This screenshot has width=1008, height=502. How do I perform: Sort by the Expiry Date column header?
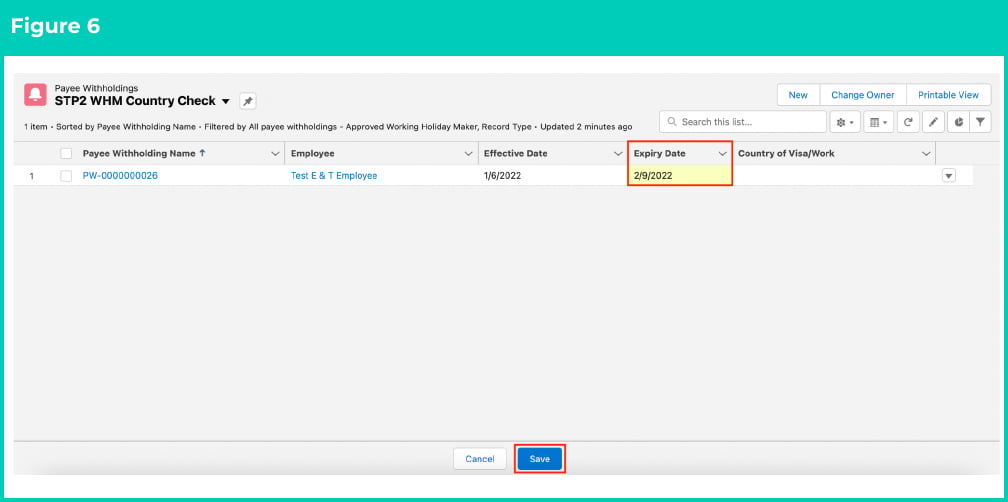click(660, 154)
